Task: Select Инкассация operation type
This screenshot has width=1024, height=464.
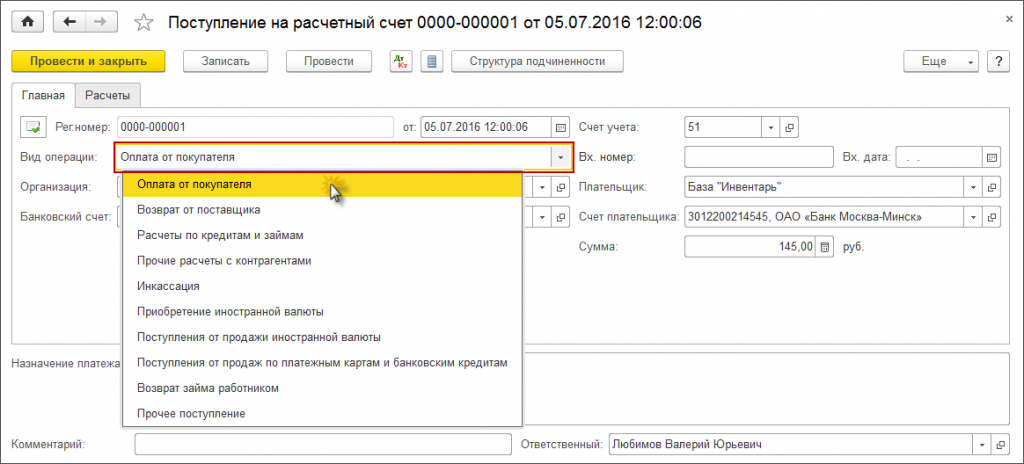Action: tap(323, 286)
